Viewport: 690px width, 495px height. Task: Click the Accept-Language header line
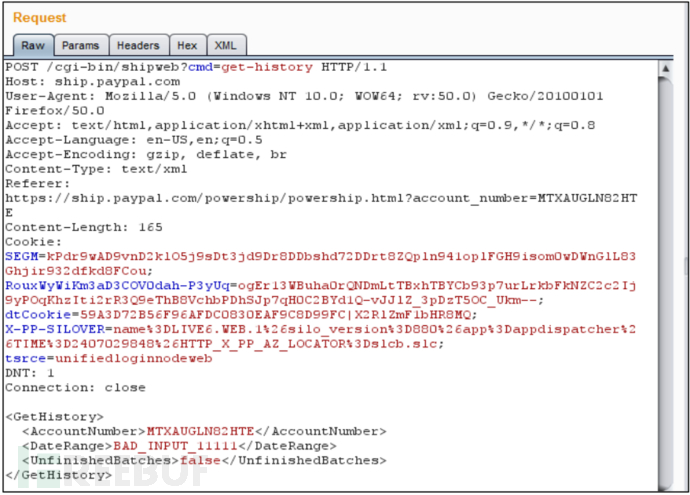pos(134,140)
